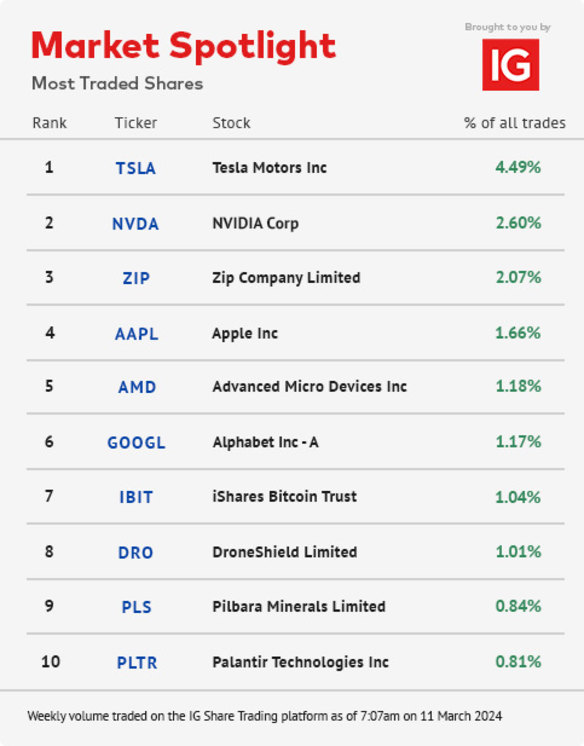Click the Market Spotlight title
The height and width of the screenshot is (746, 584).
(x=184, y=48)
